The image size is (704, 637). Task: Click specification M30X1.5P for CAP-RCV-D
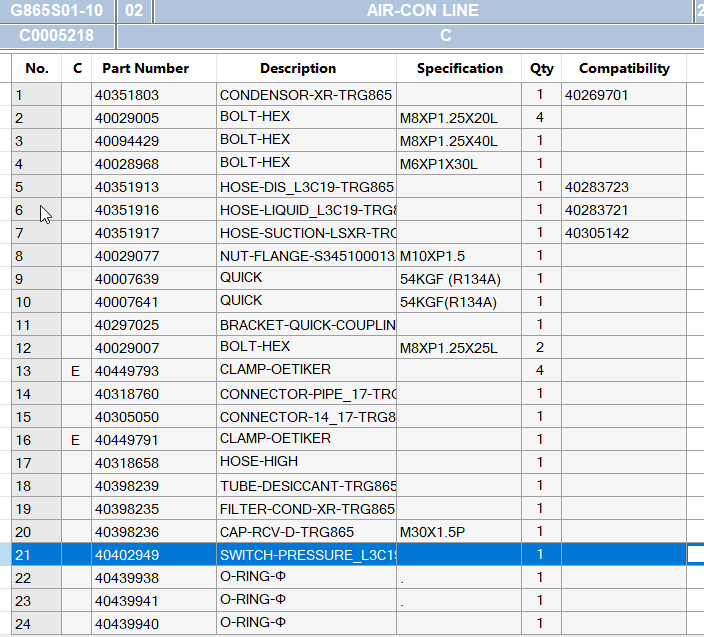[x=434, y=532]
